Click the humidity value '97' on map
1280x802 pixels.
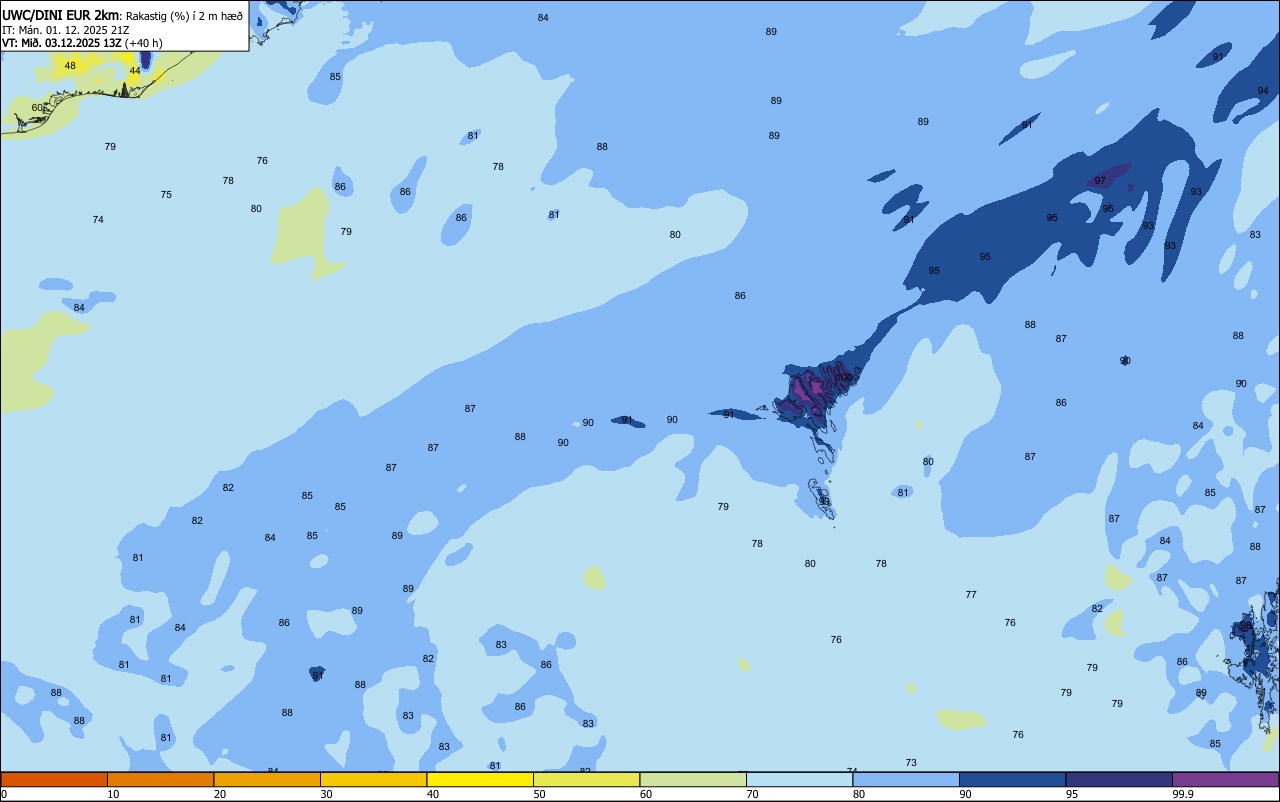1100,181
